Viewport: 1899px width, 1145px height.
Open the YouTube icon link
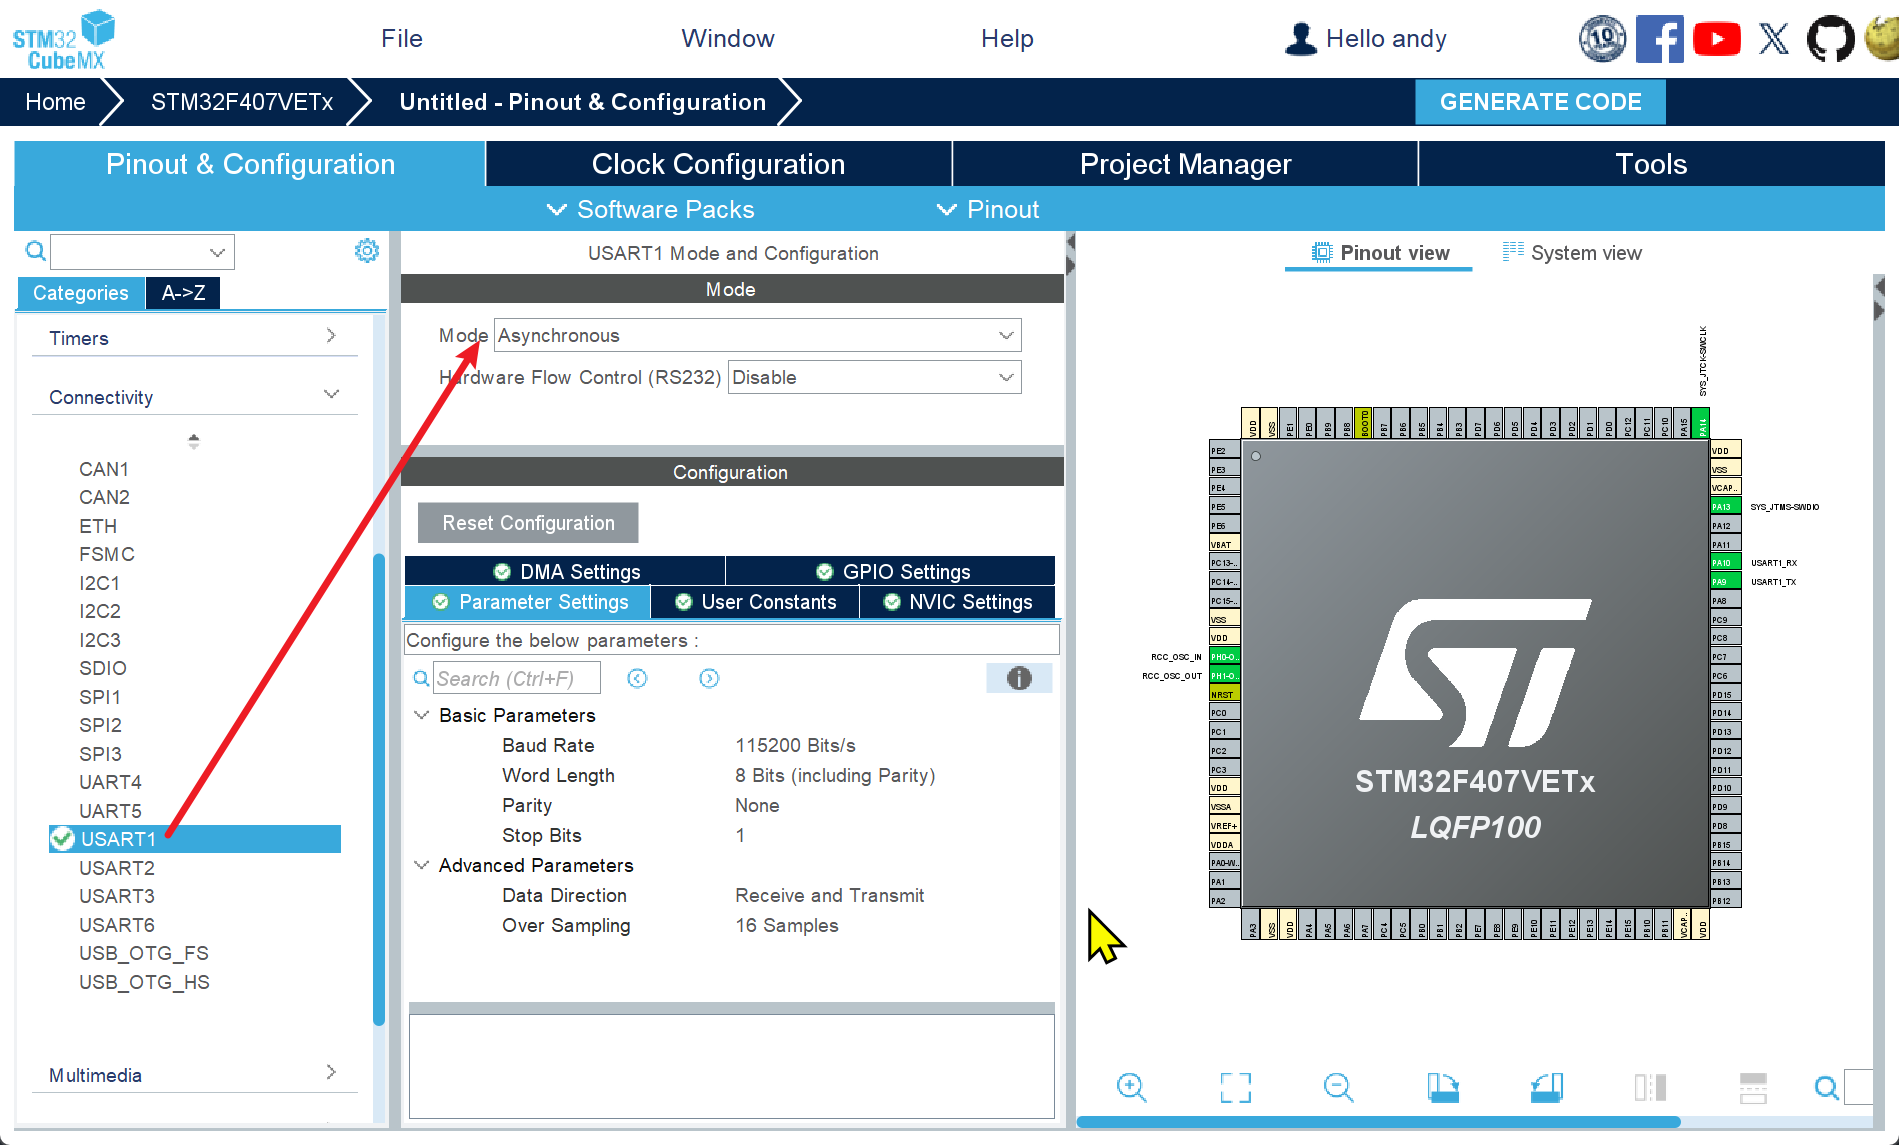(1717, 39)
